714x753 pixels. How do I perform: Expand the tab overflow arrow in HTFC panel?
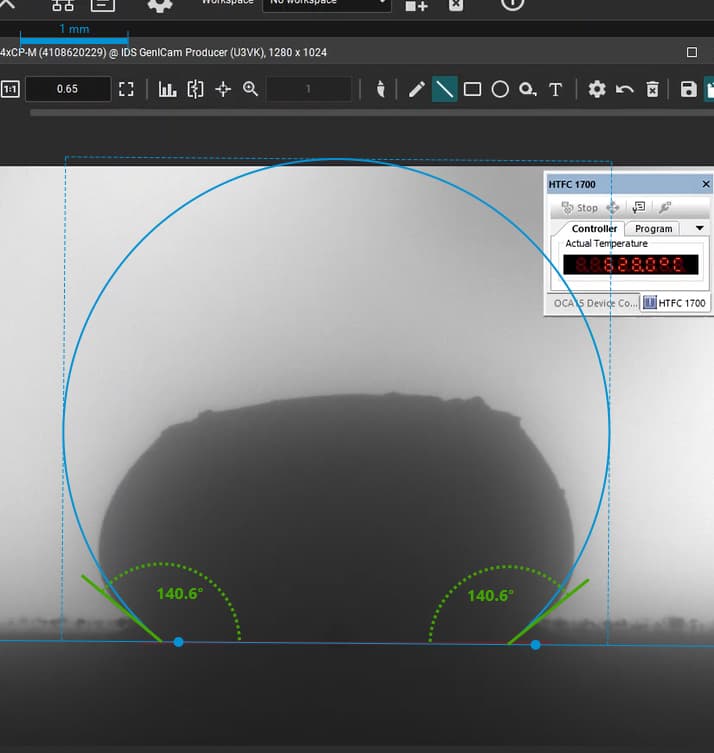(x=700, y=229)
